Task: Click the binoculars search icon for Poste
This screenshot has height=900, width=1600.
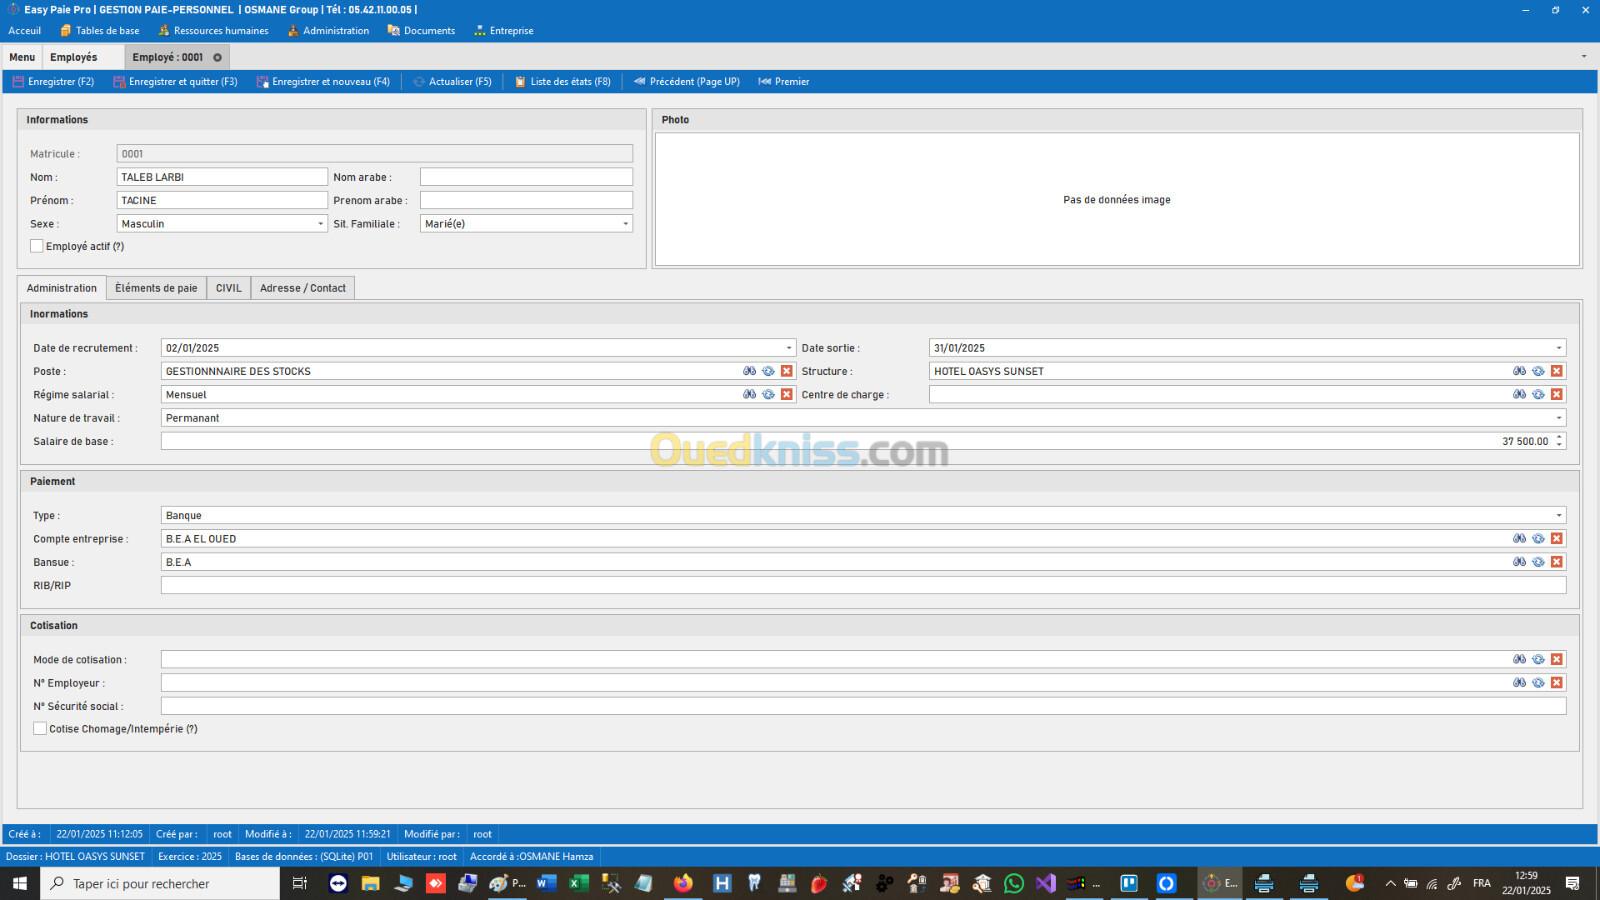Action: point(749,371)
